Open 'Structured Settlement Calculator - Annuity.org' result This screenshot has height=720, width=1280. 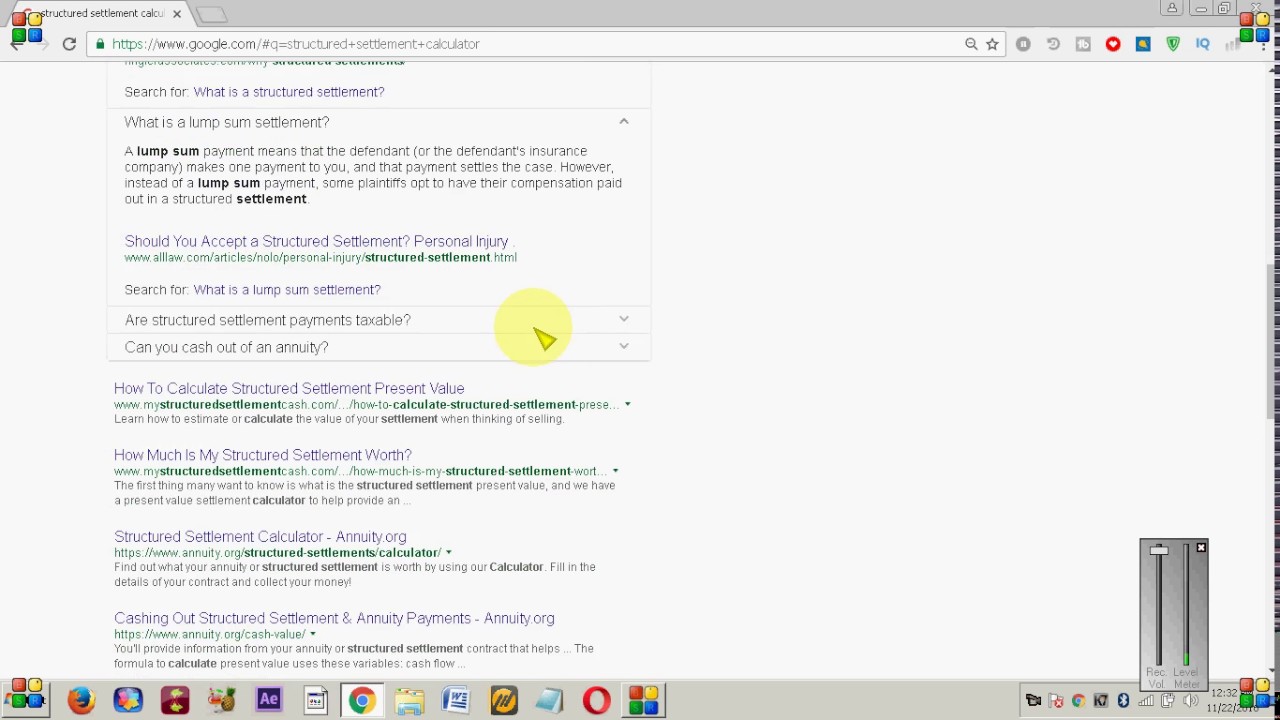260,537
